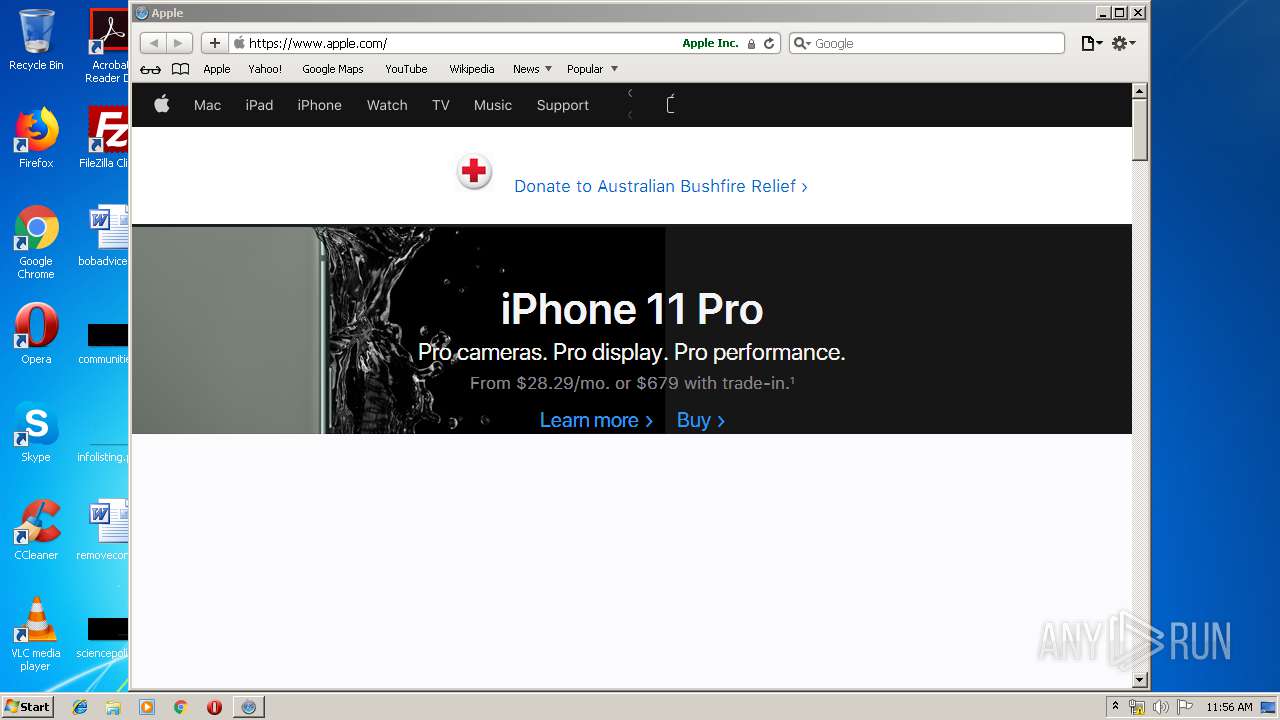Expand the News bookmarks folder
This screenshot has width=1280, height=720.
pos(532,69)
